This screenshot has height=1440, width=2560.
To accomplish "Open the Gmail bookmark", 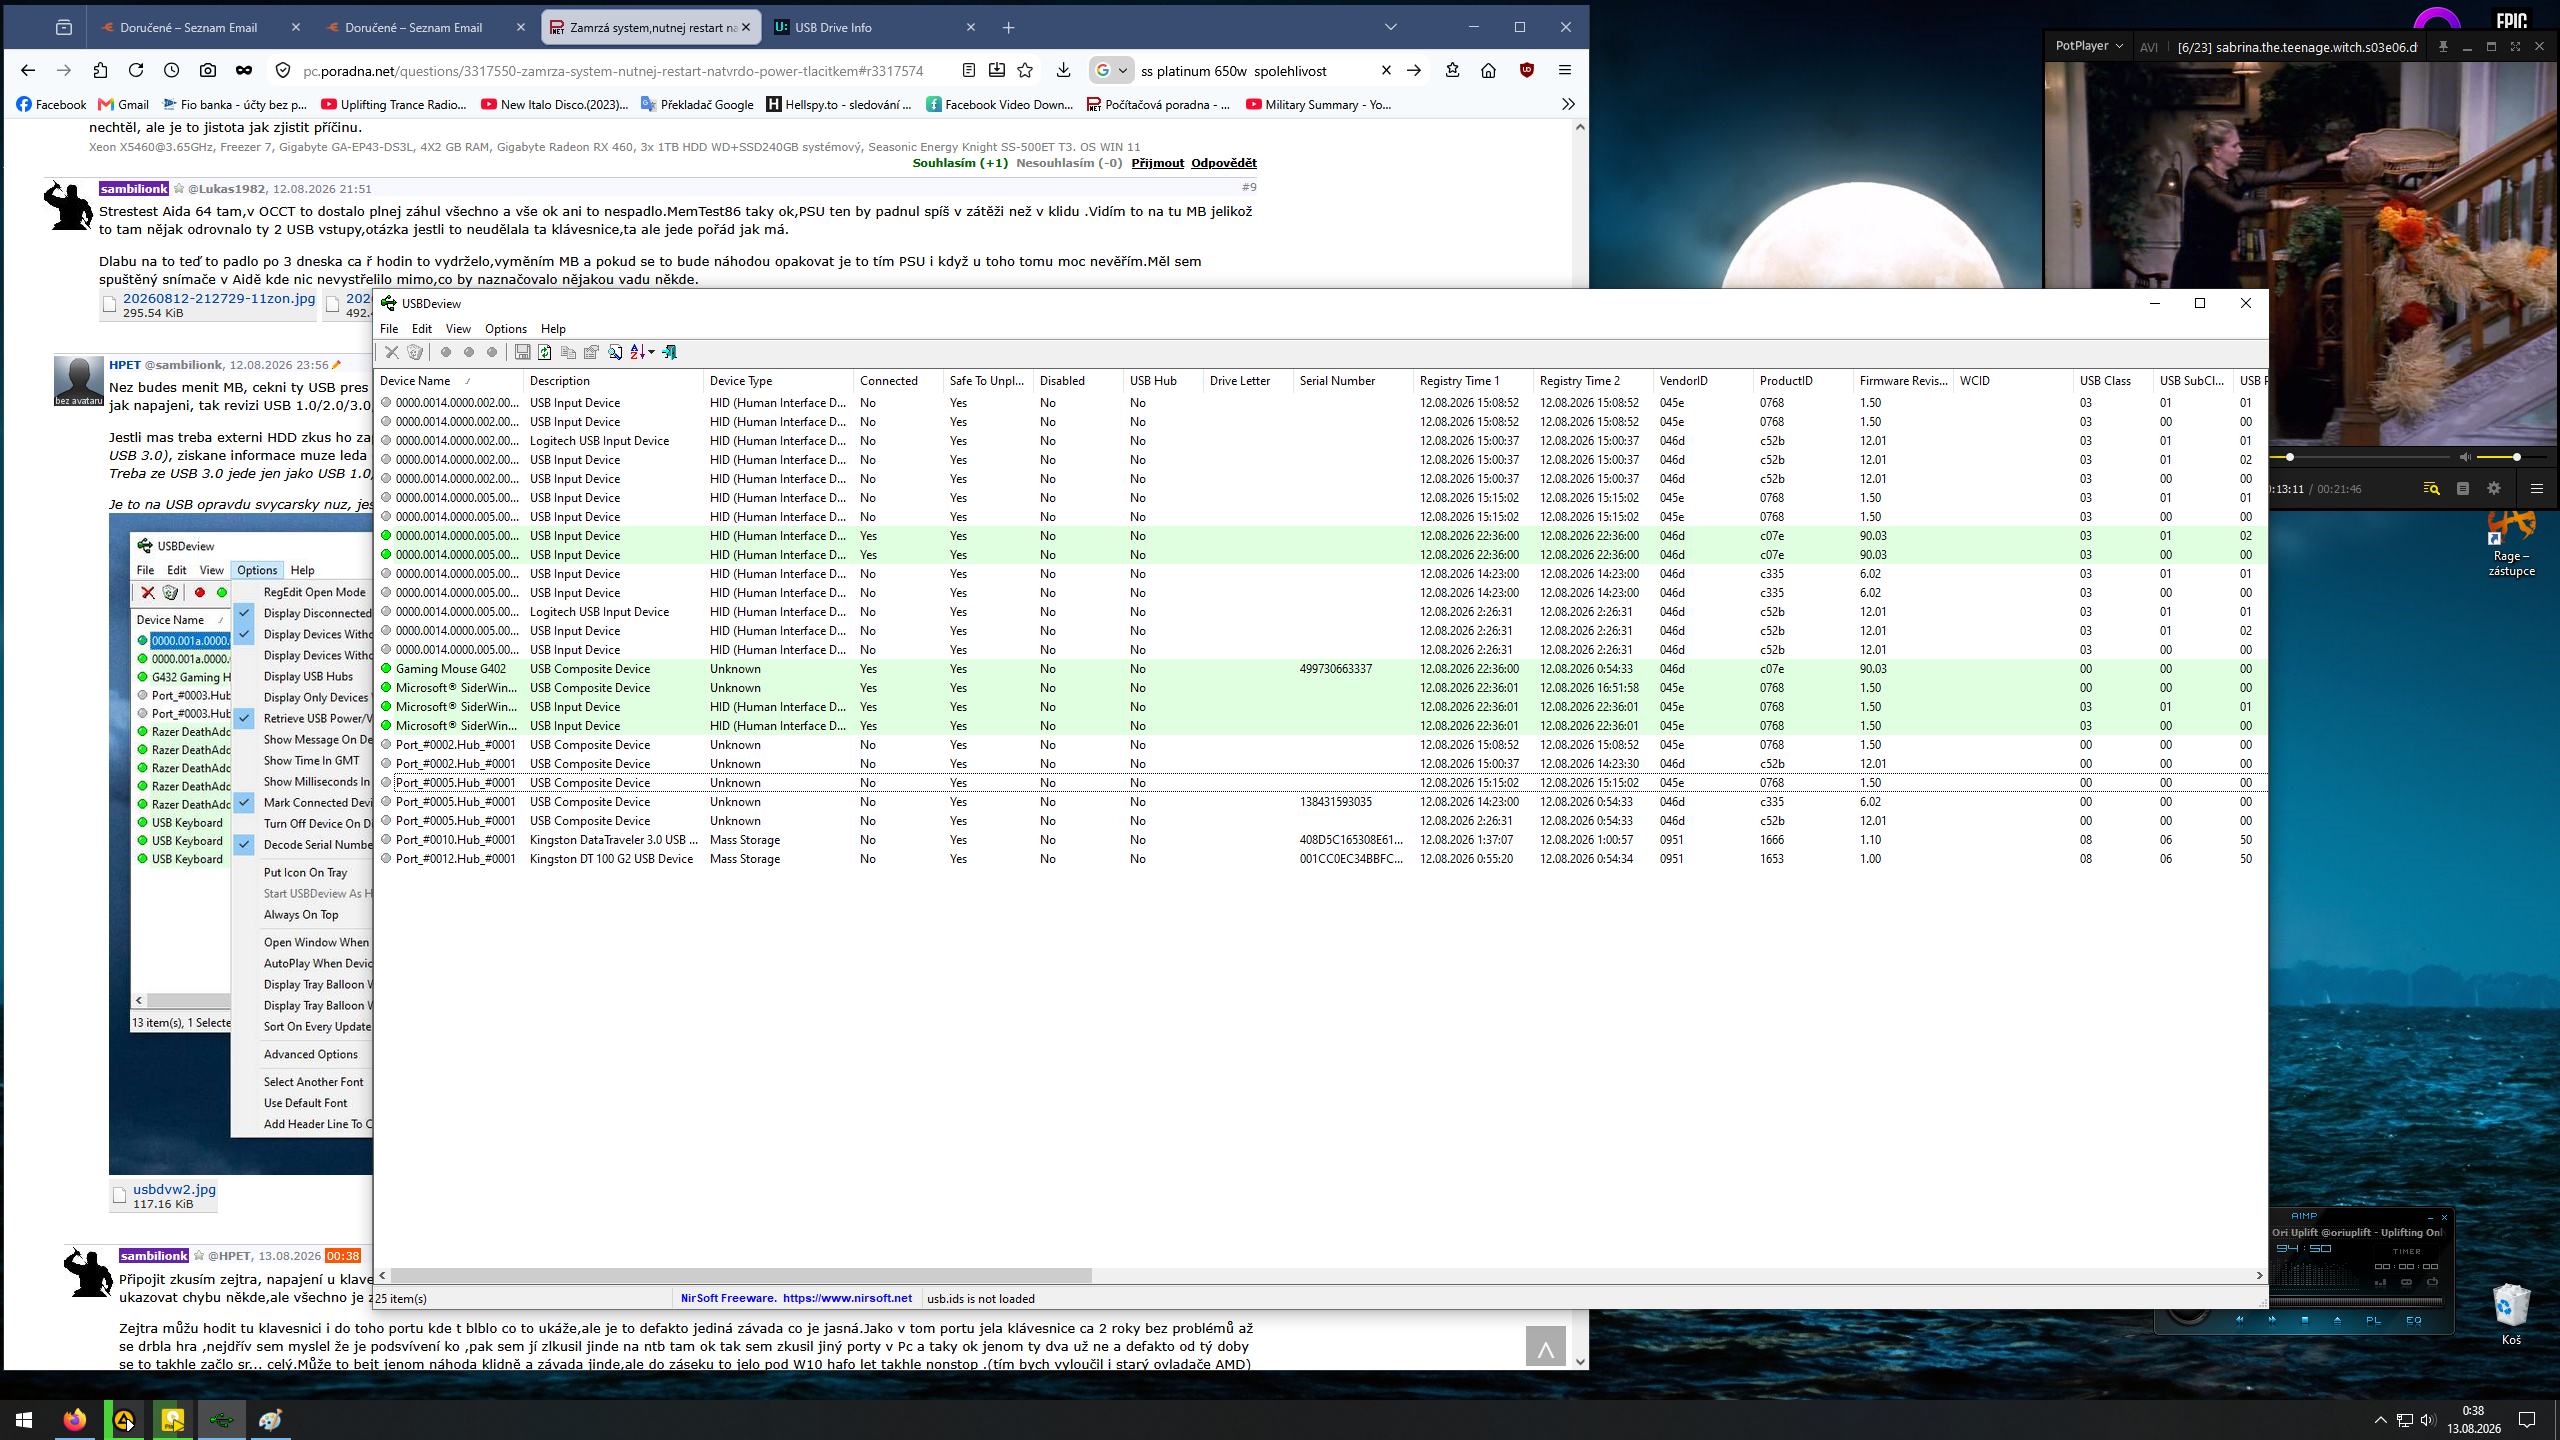I will pyautogui.click(x=124, y=104).
